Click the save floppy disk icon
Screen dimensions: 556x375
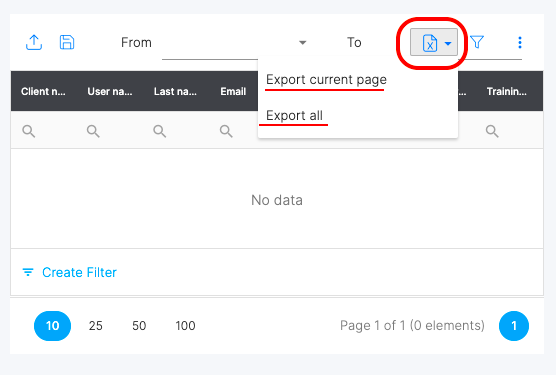click(x=67, y=43)
